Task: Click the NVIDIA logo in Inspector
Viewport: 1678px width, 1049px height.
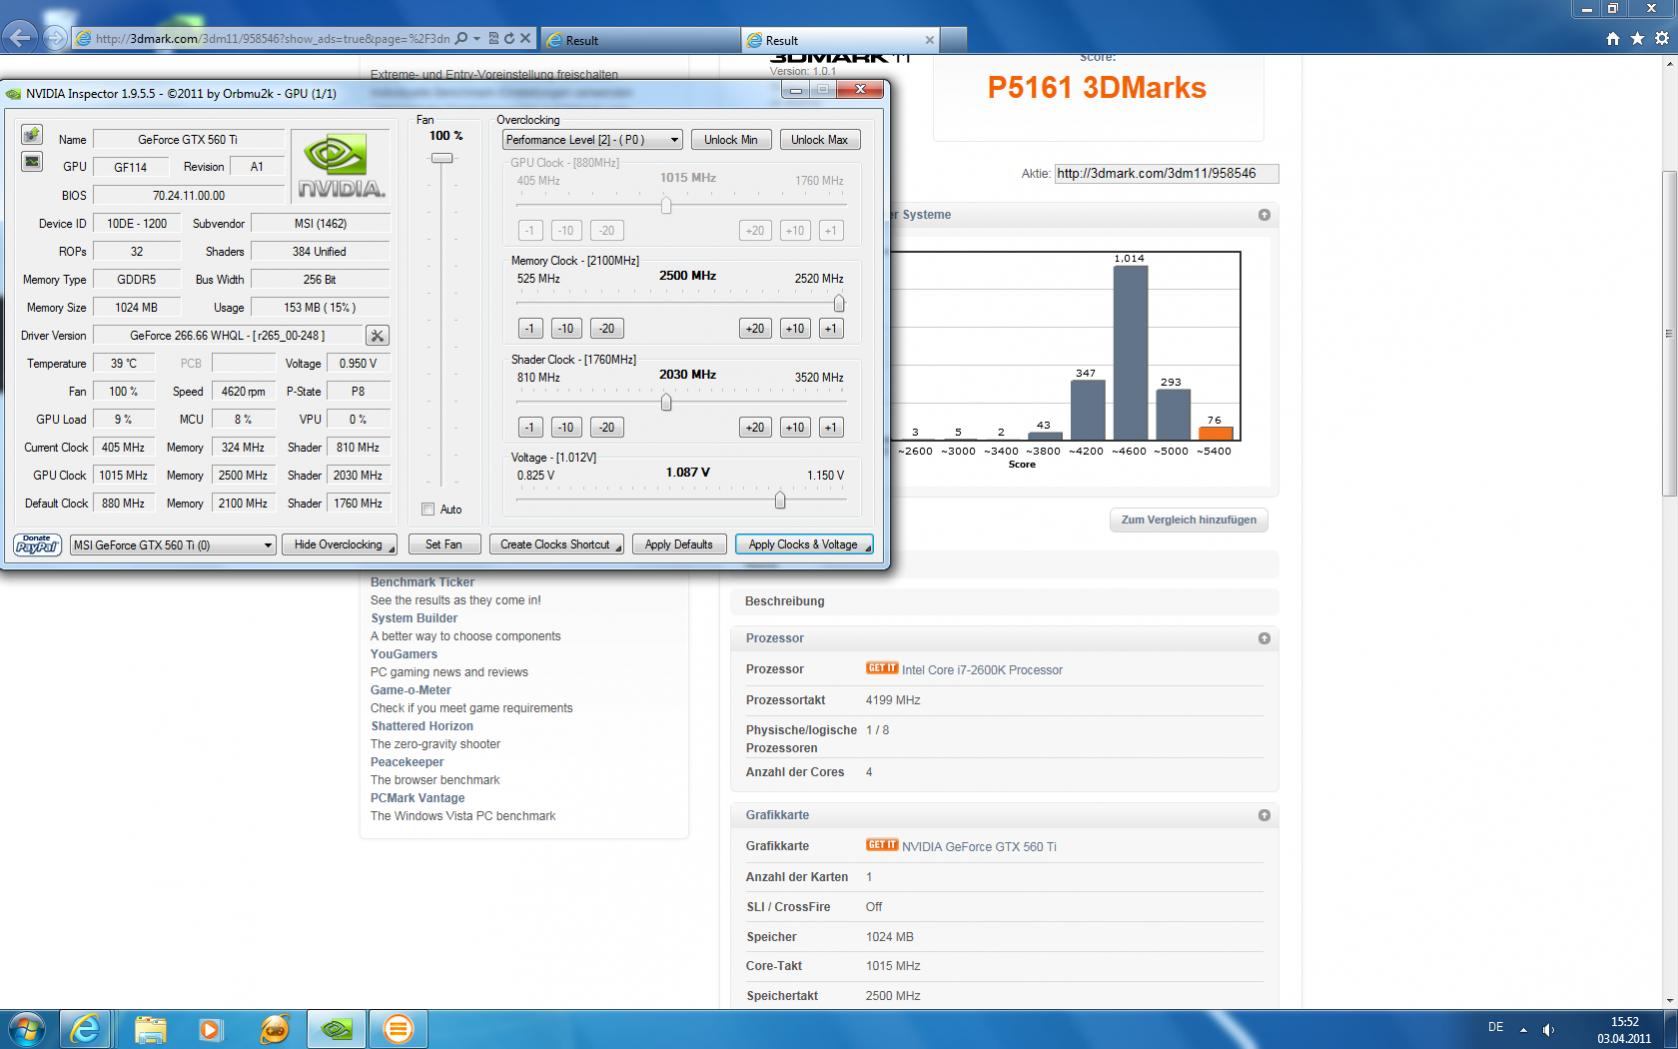Action: 341,168
